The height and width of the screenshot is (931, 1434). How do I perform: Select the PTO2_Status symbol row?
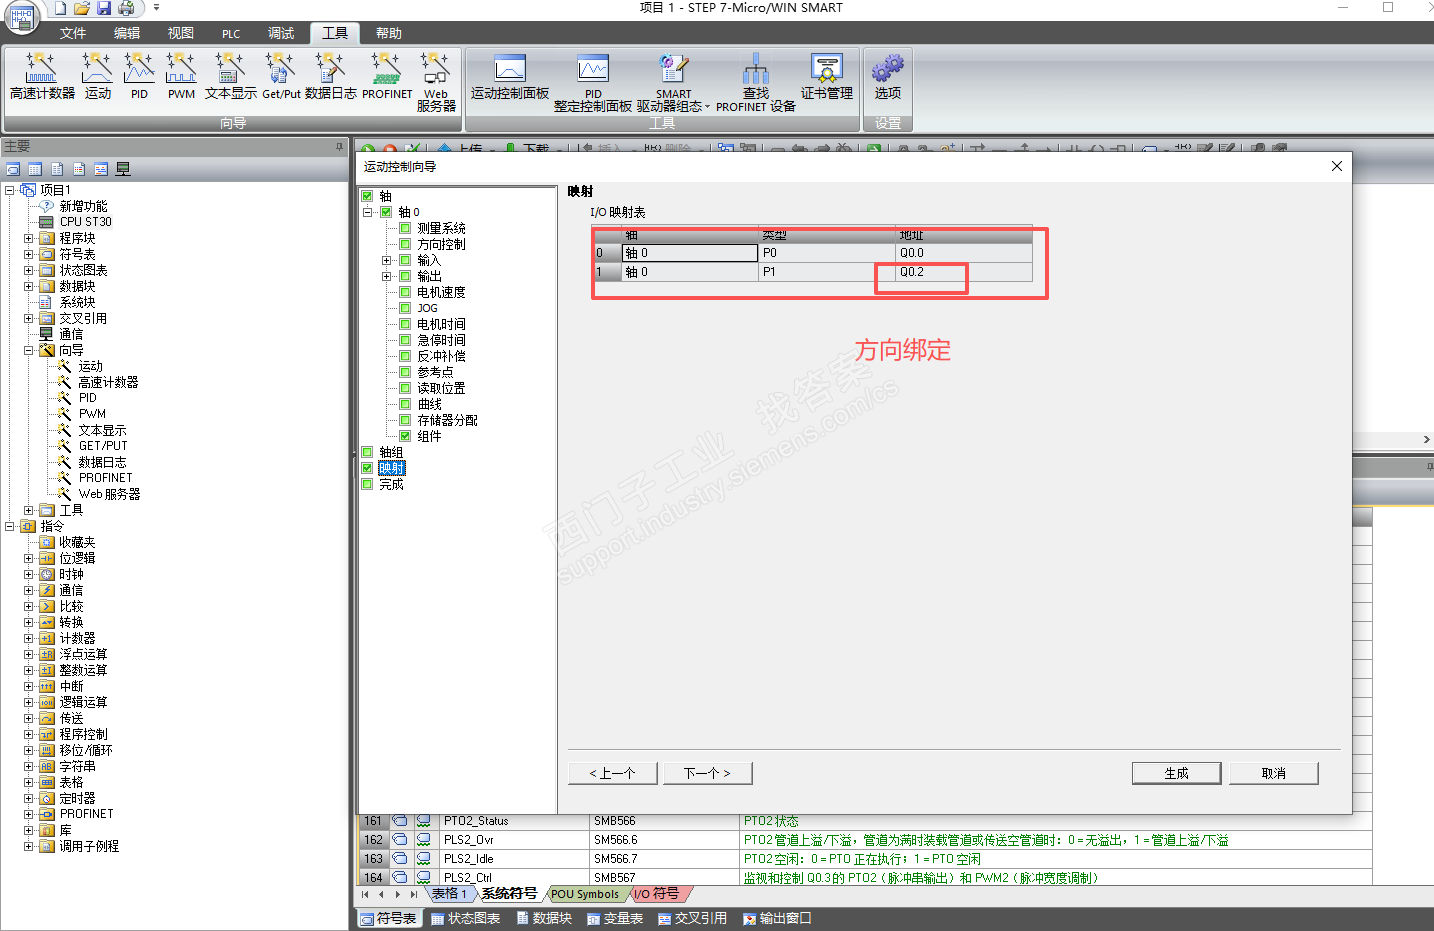[865, 821]
